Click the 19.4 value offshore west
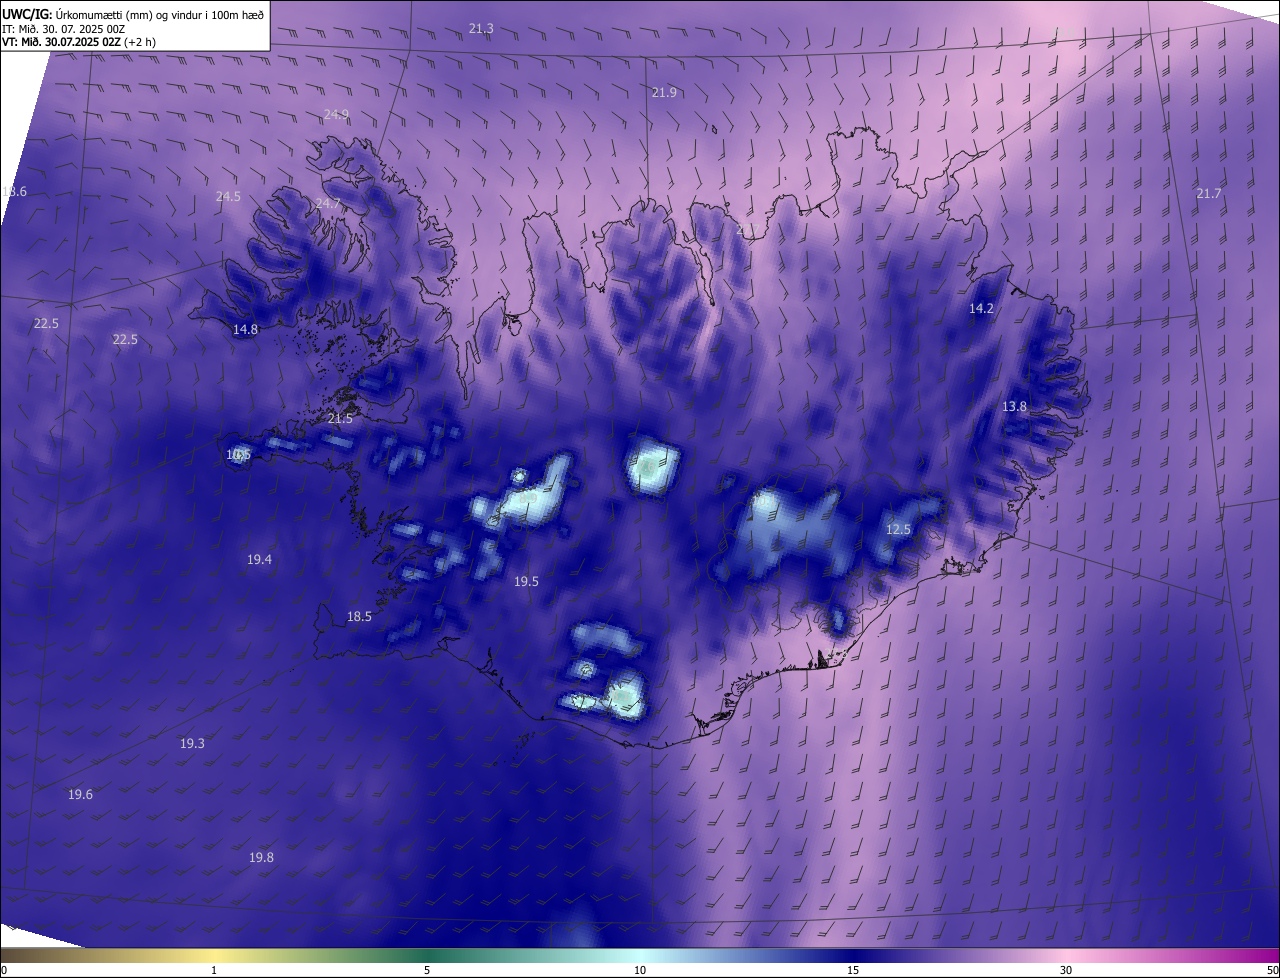 click(259, 559)
